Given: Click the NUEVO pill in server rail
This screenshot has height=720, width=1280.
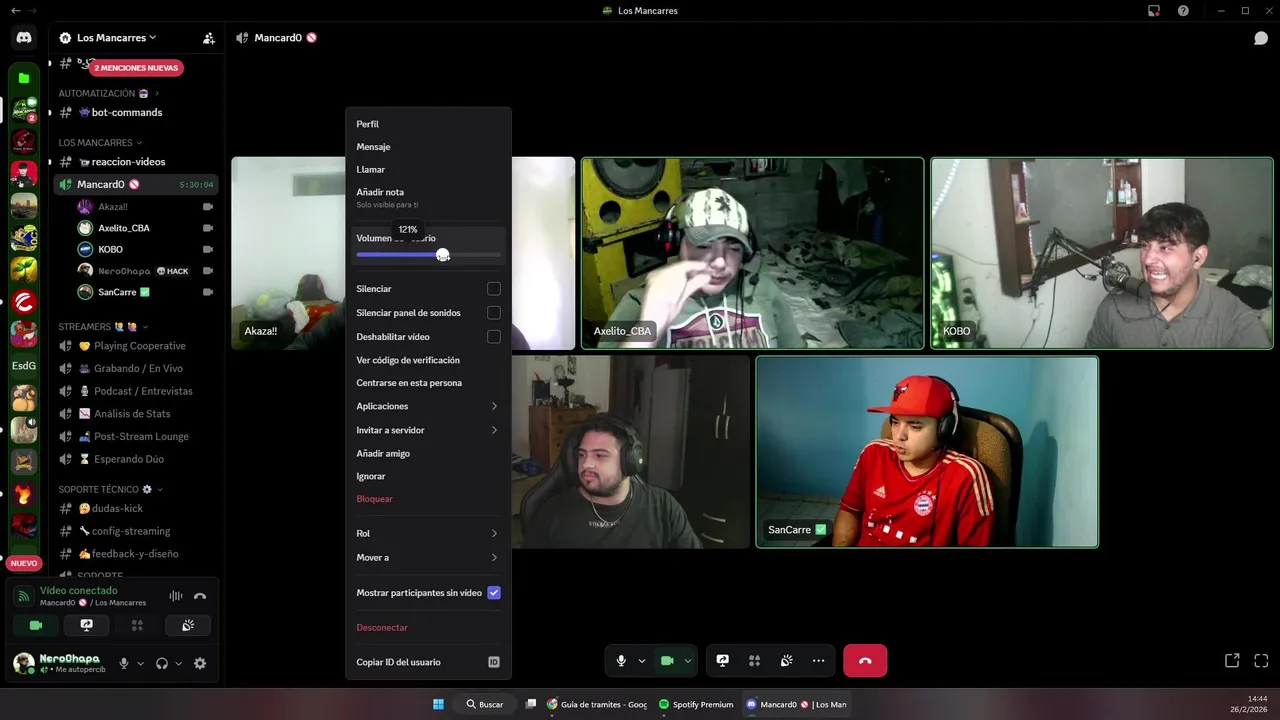Looking at the screenshot, I should coord(24,563).
